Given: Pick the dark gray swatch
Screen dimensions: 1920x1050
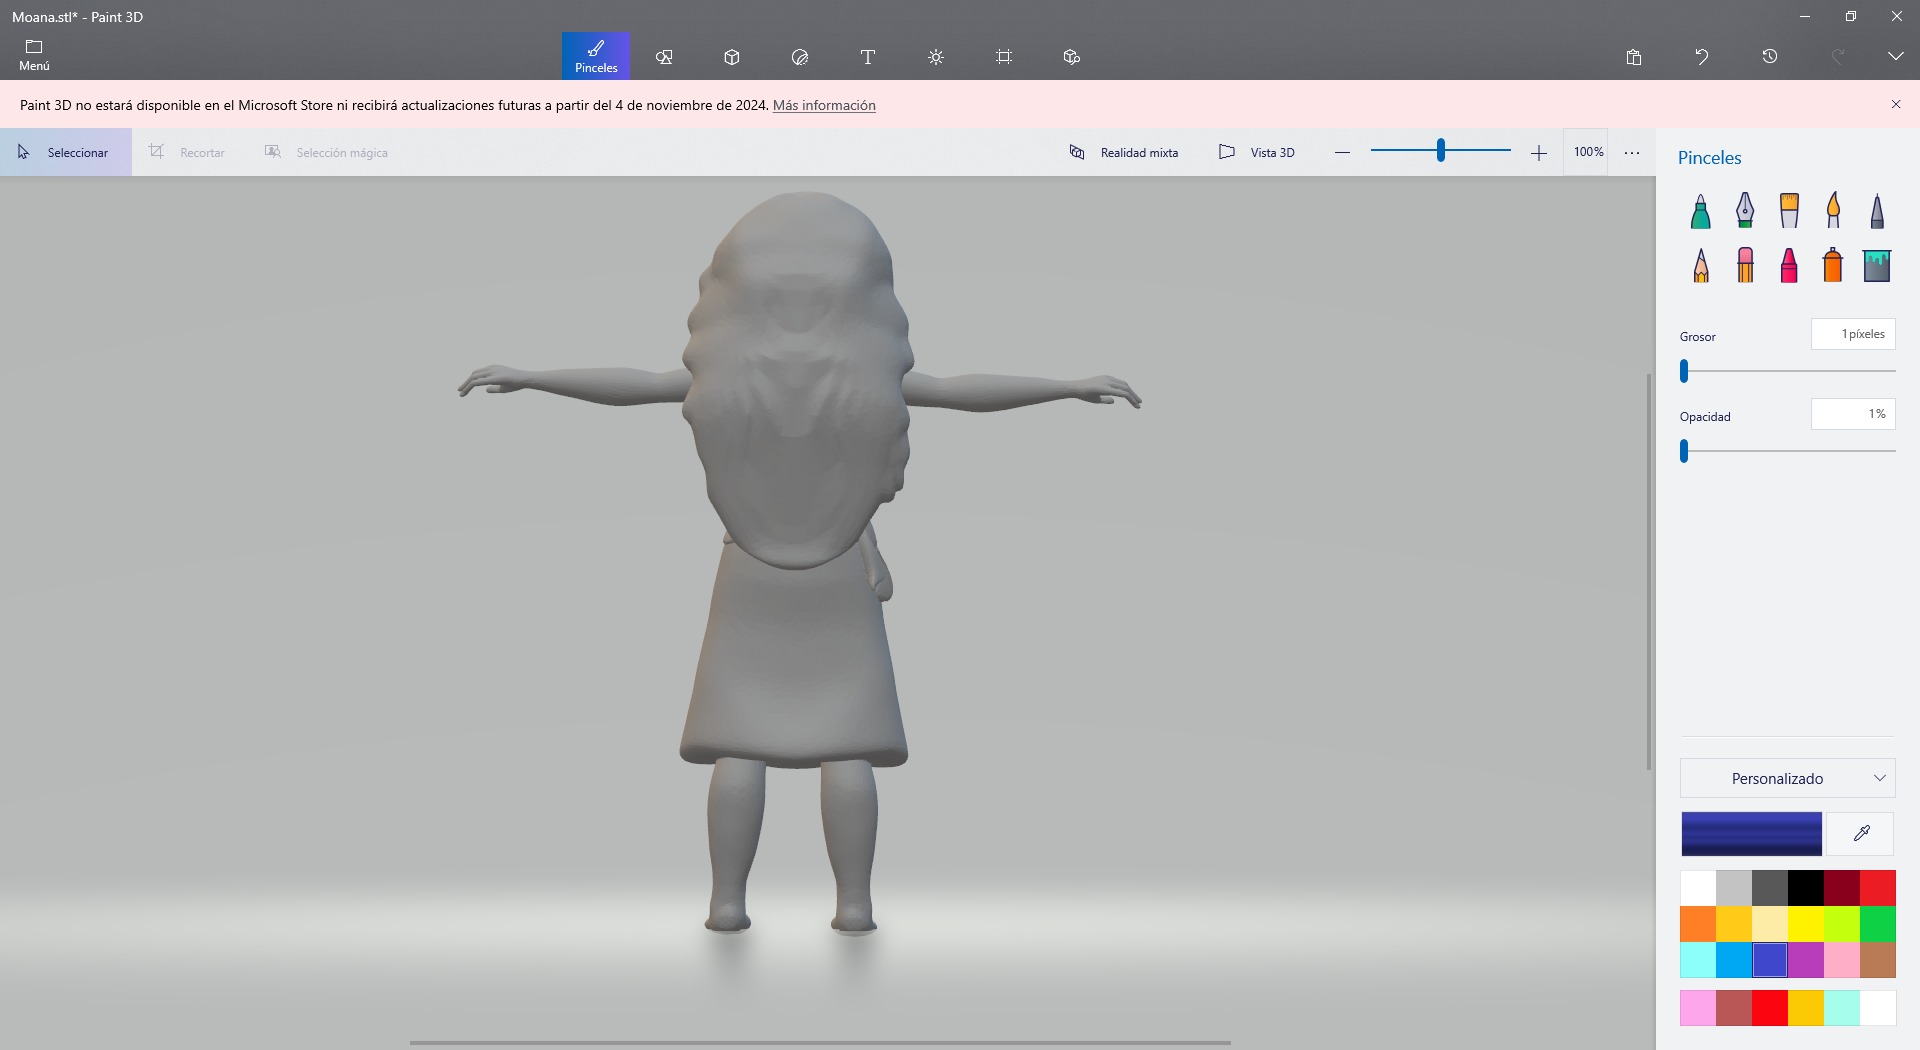Looking at the screenshot, I should click(x=1770, y=888).
